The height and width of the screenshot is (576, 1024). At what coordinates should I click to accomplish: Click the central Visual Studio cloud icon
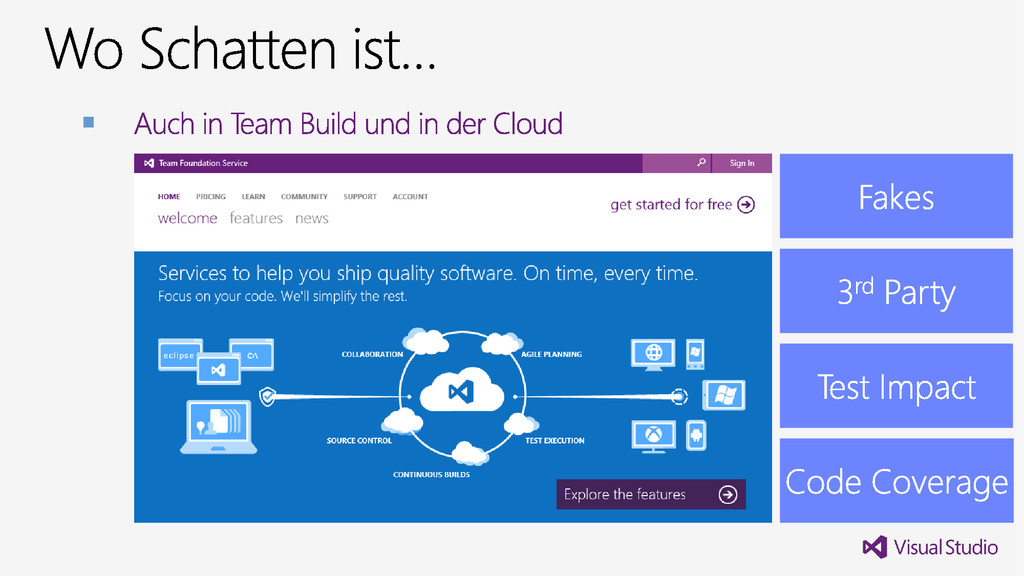(462, 392)
